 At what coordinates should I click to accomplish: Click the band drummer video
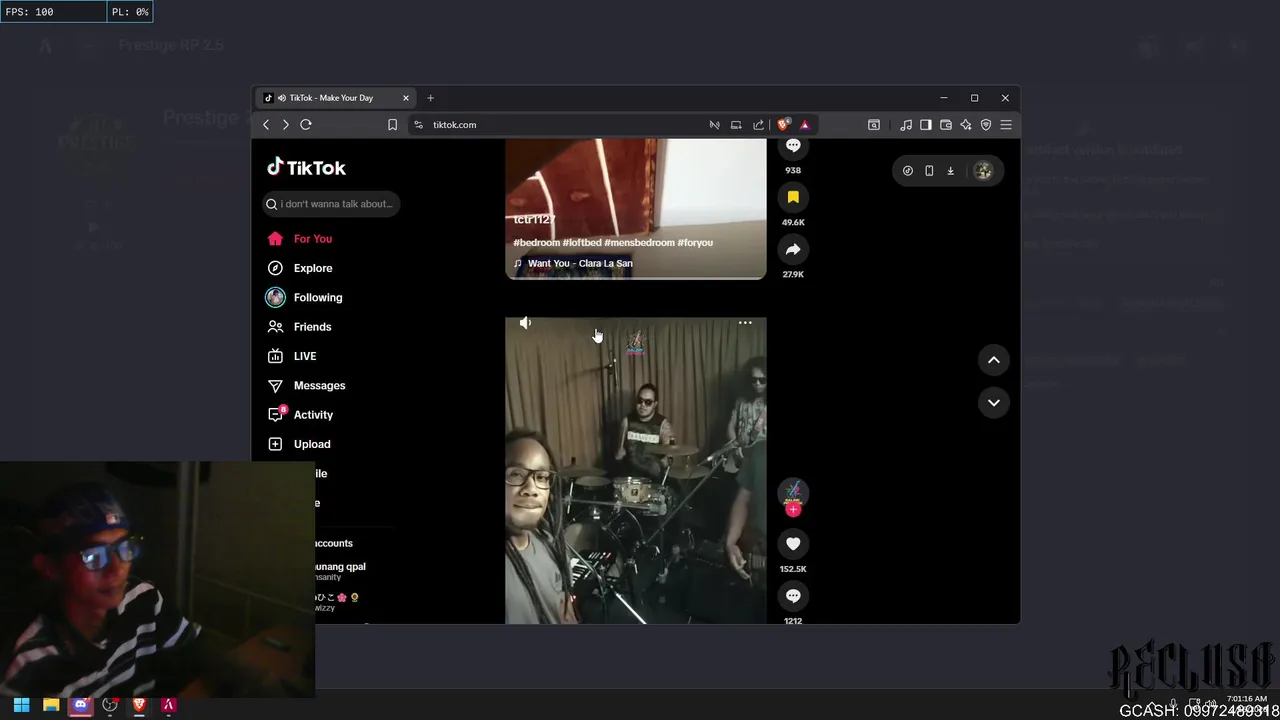pos(636,471)
